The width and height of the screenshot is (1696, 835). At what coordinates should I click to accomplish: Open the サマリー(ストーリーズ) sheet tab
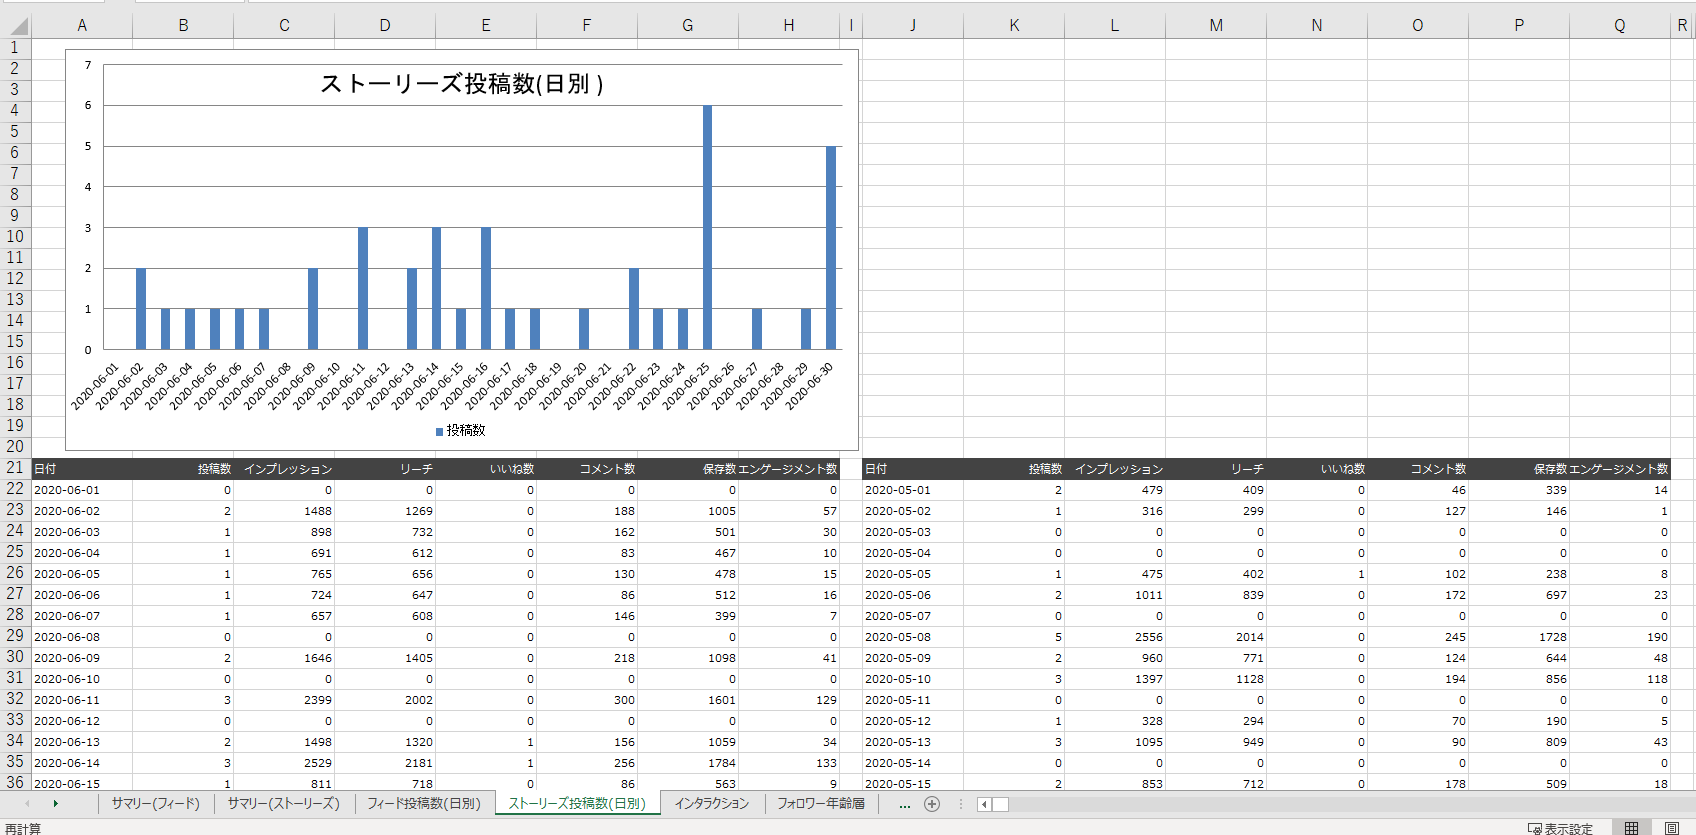coord(283,804)
